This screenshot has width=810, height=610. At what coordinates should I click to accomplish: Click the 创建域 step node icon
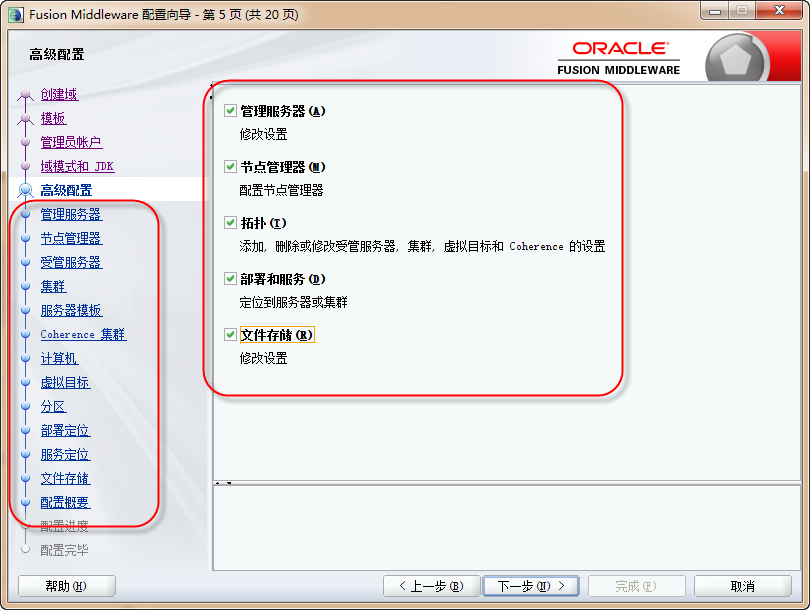click(25, 95)
